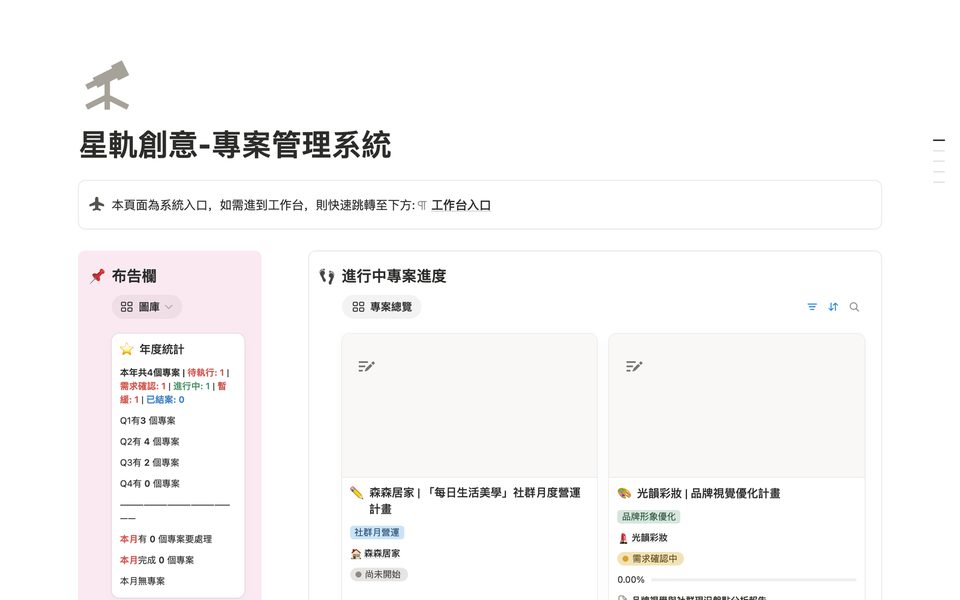The height and width of the screenshot is (600, 960).
Task: Click the 社群月營運 tag
Action: pos(377,533)
